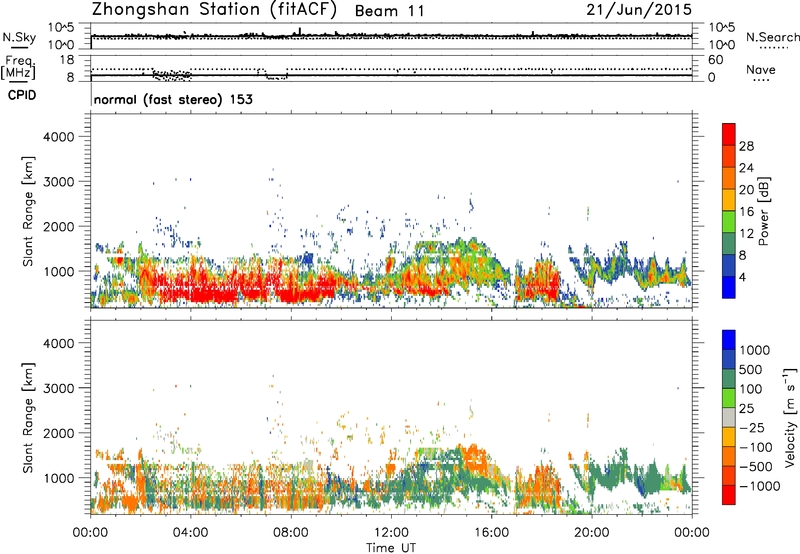Click the 'N.Search' legend label

pos(773,37)
